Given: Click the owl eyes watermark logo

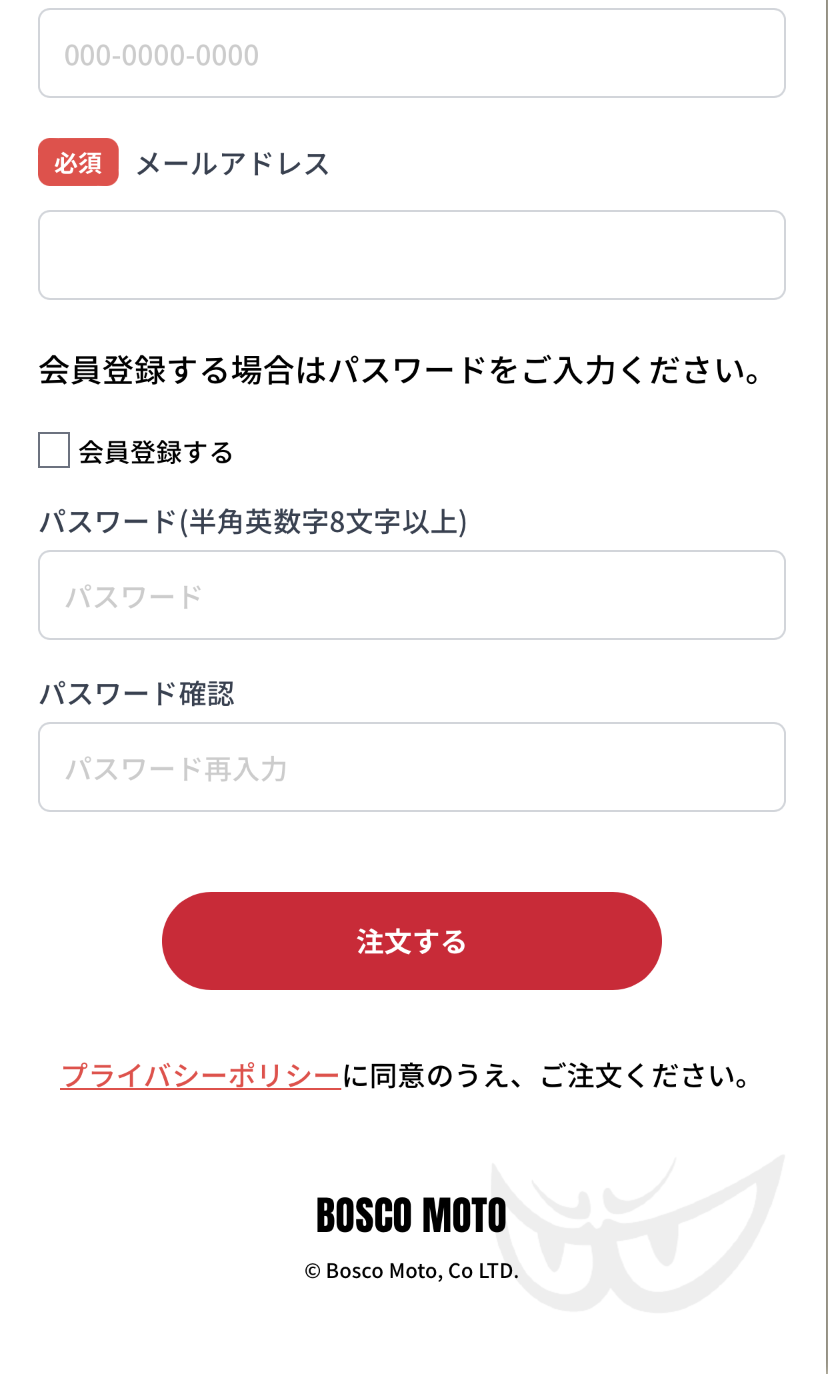Looking at the screenshot, I should [640, 1235].
